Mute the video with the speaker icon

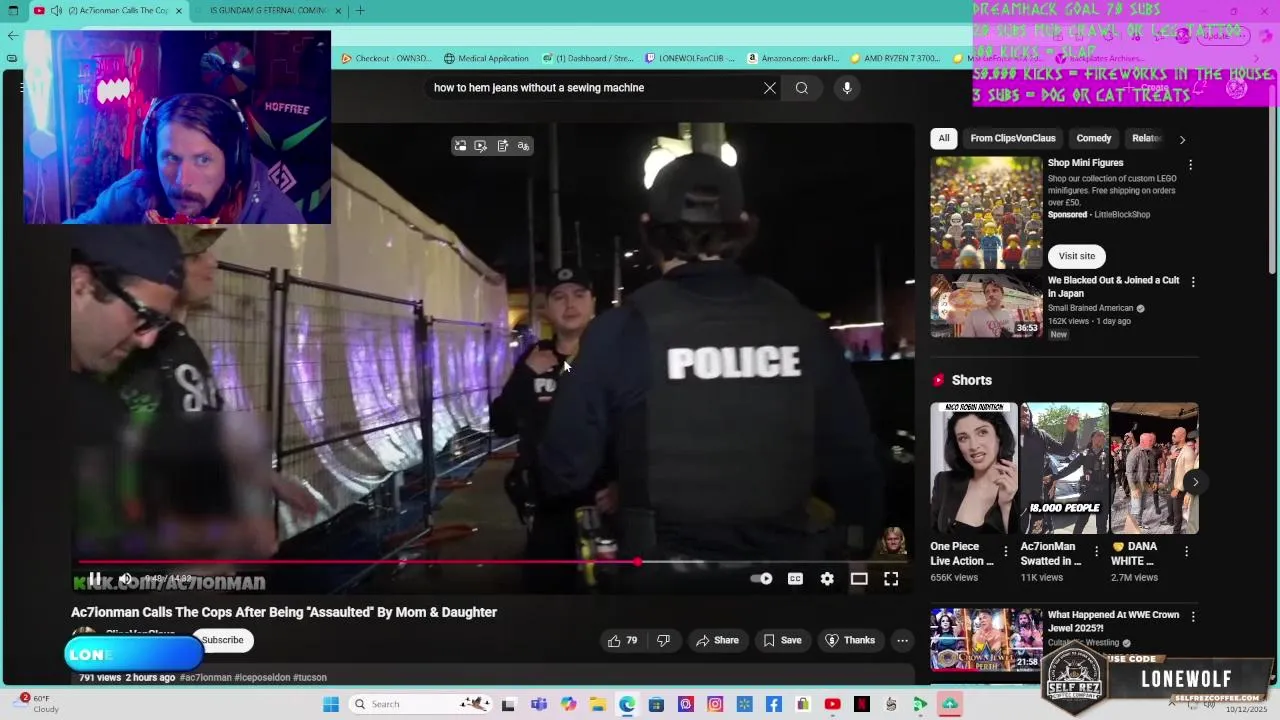[x=126, y=579]
